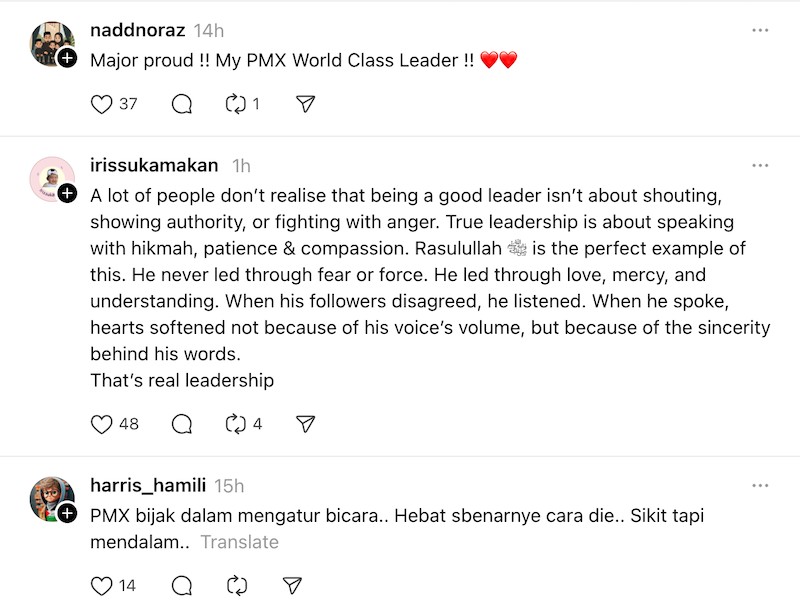Viewport: 800px width, 610px height.
Task: Repost harris_hamili's PMX post
Action: click(x=236, y=585)
